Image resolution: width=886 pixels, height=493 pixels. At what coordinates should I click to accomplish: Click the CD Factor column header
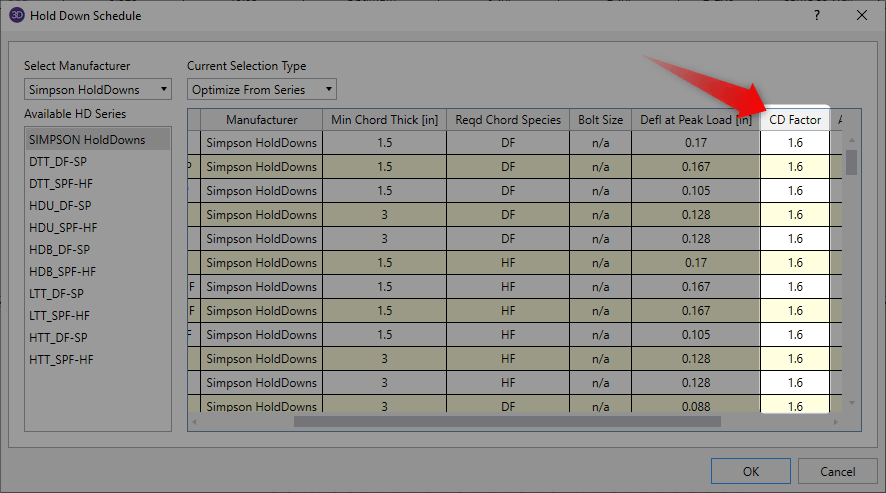pyautogui.click(x=795, y=120)
